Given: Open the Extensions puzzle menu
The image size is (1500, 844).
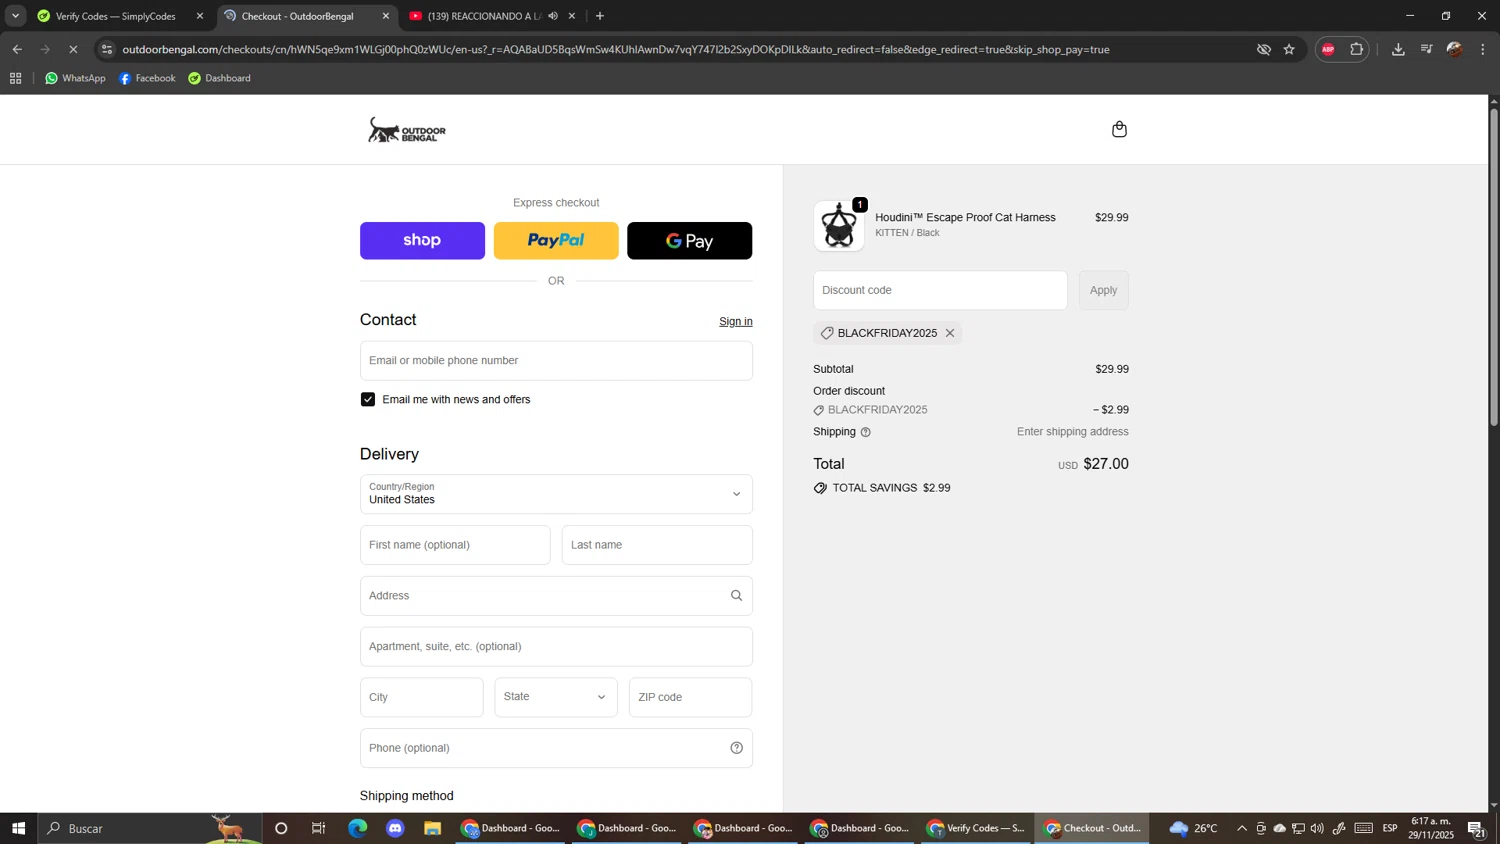Looking at the screenshot, I should click(1357, 49).
